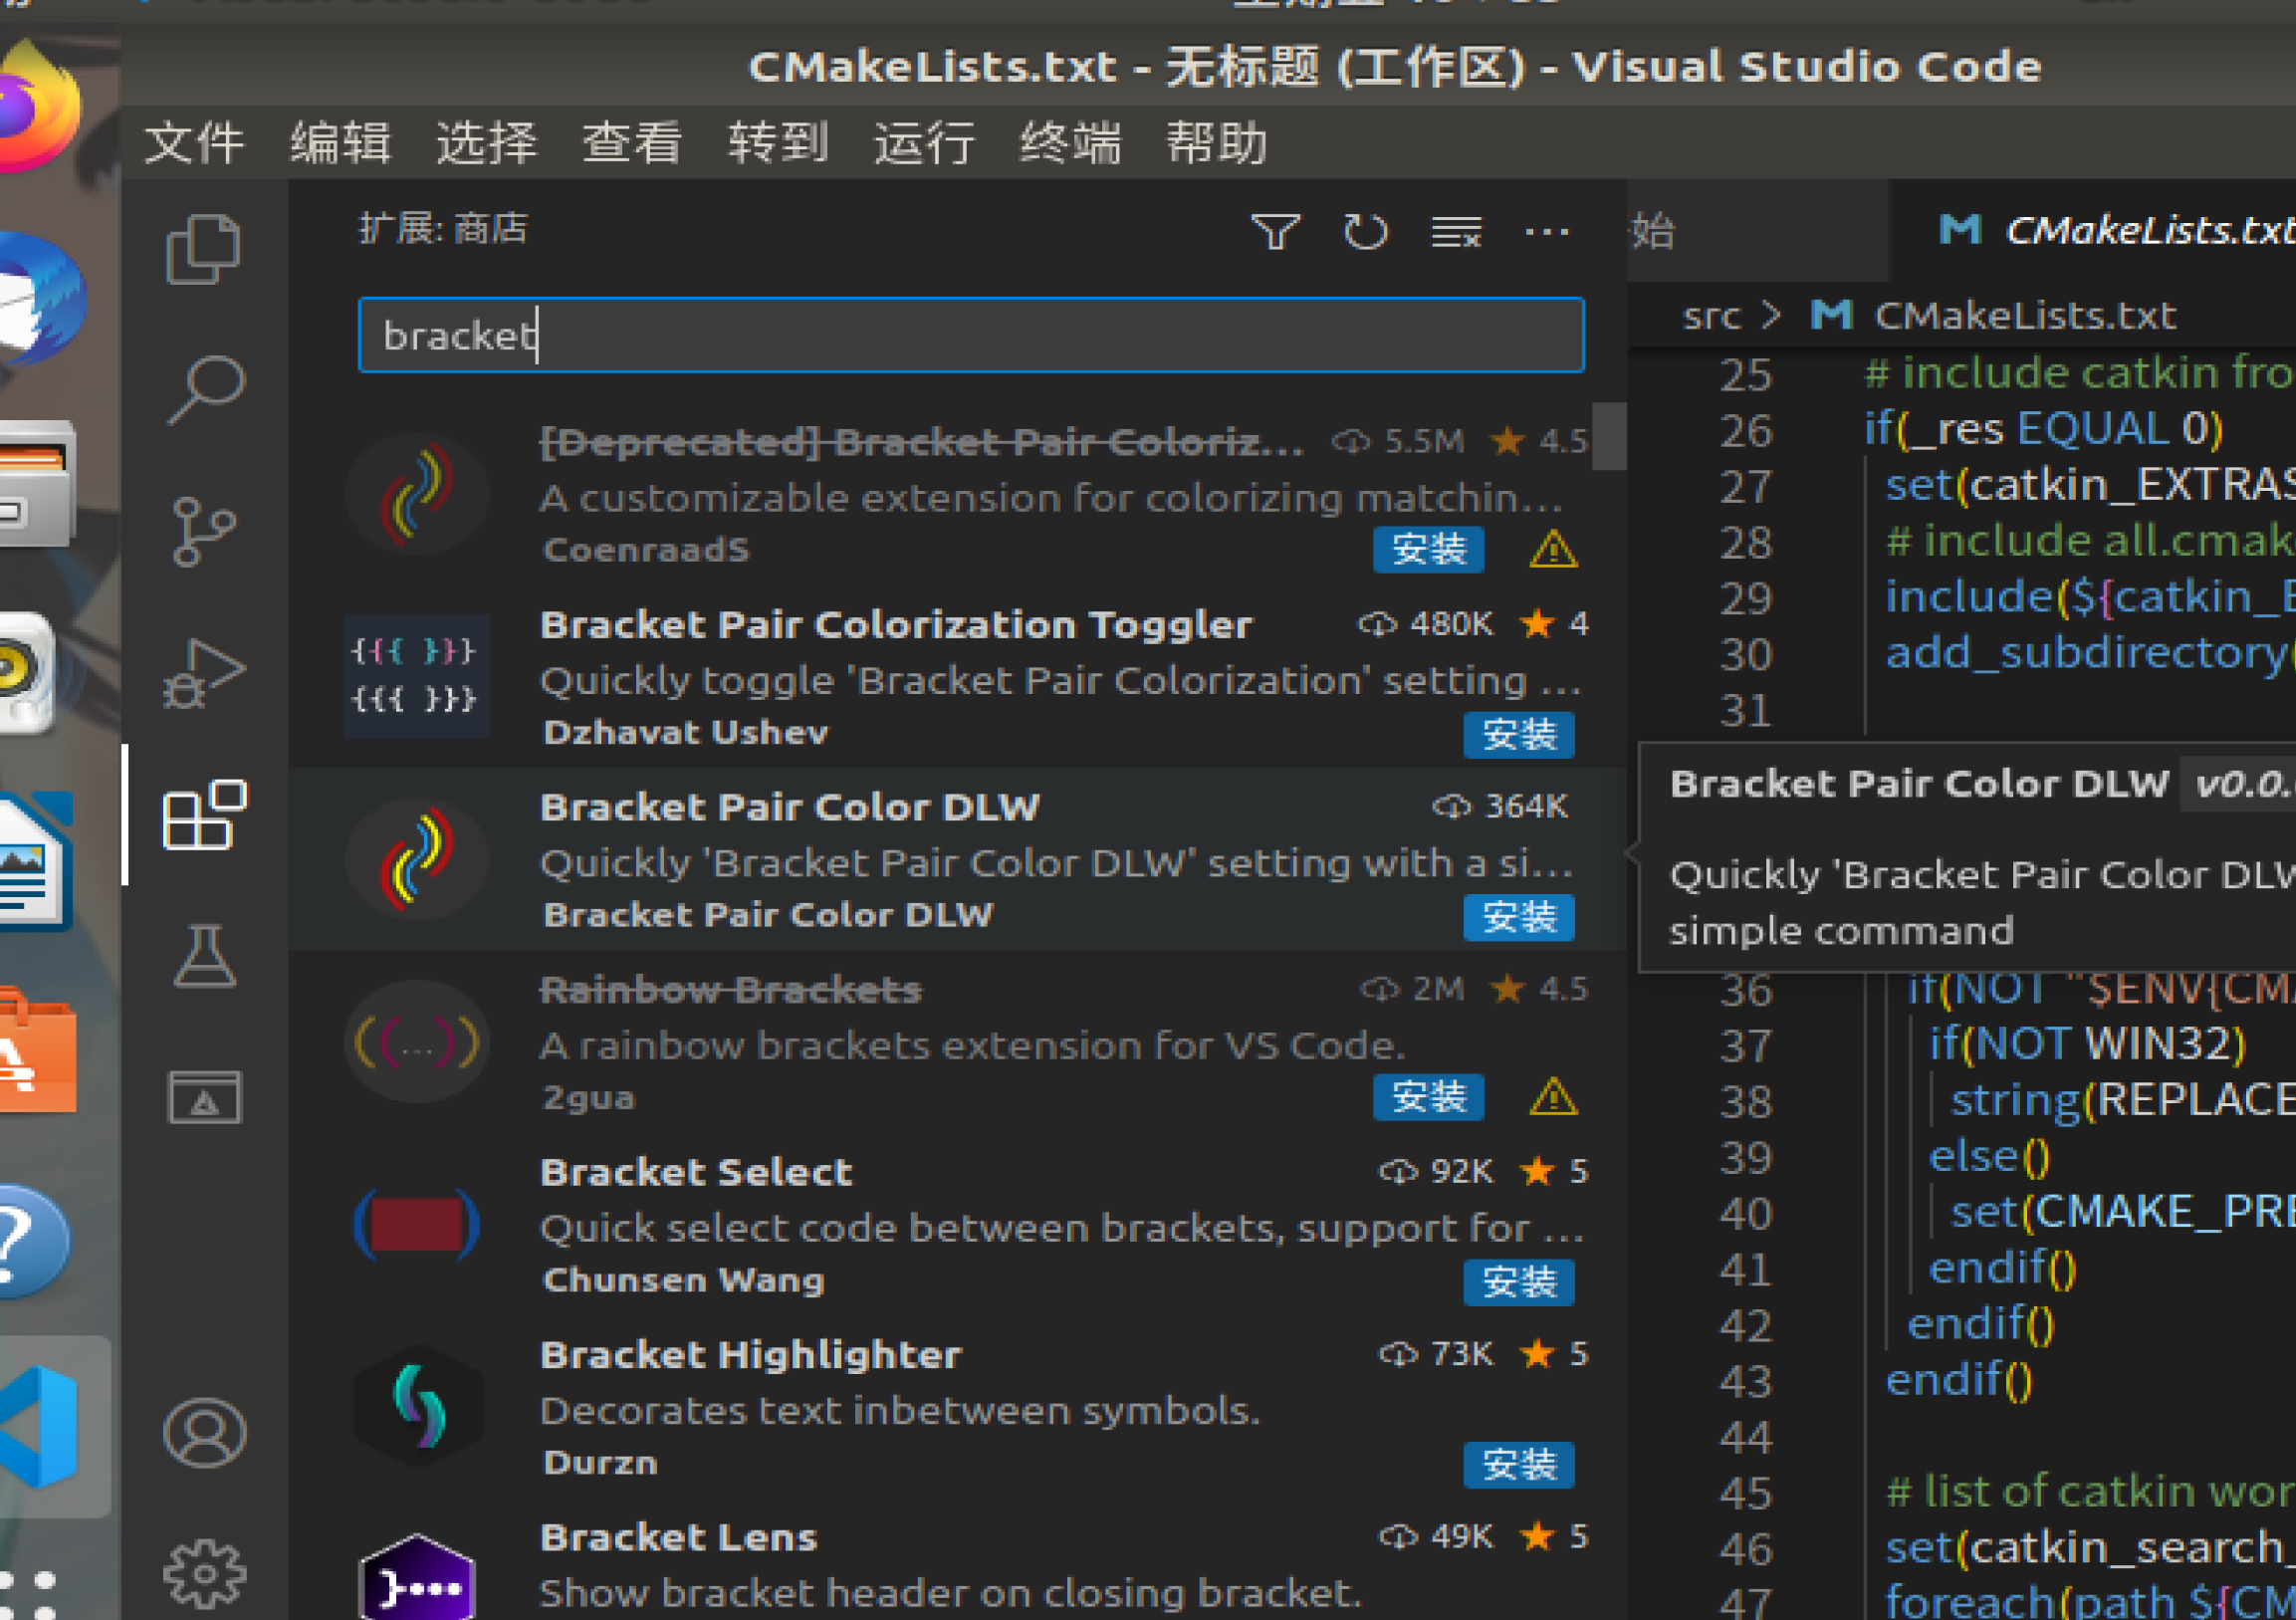Screen dimensions: 2296x1620
Task: Open the Testing flask view
Action: [204, 956]
